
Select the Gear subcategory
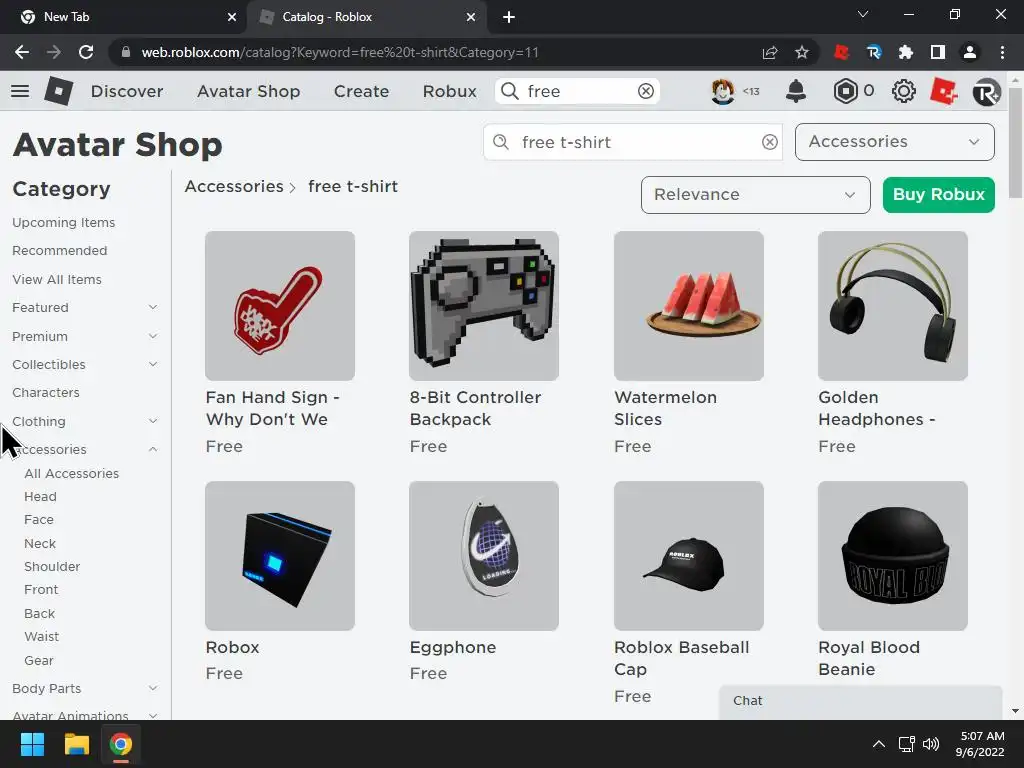point(39,660)
